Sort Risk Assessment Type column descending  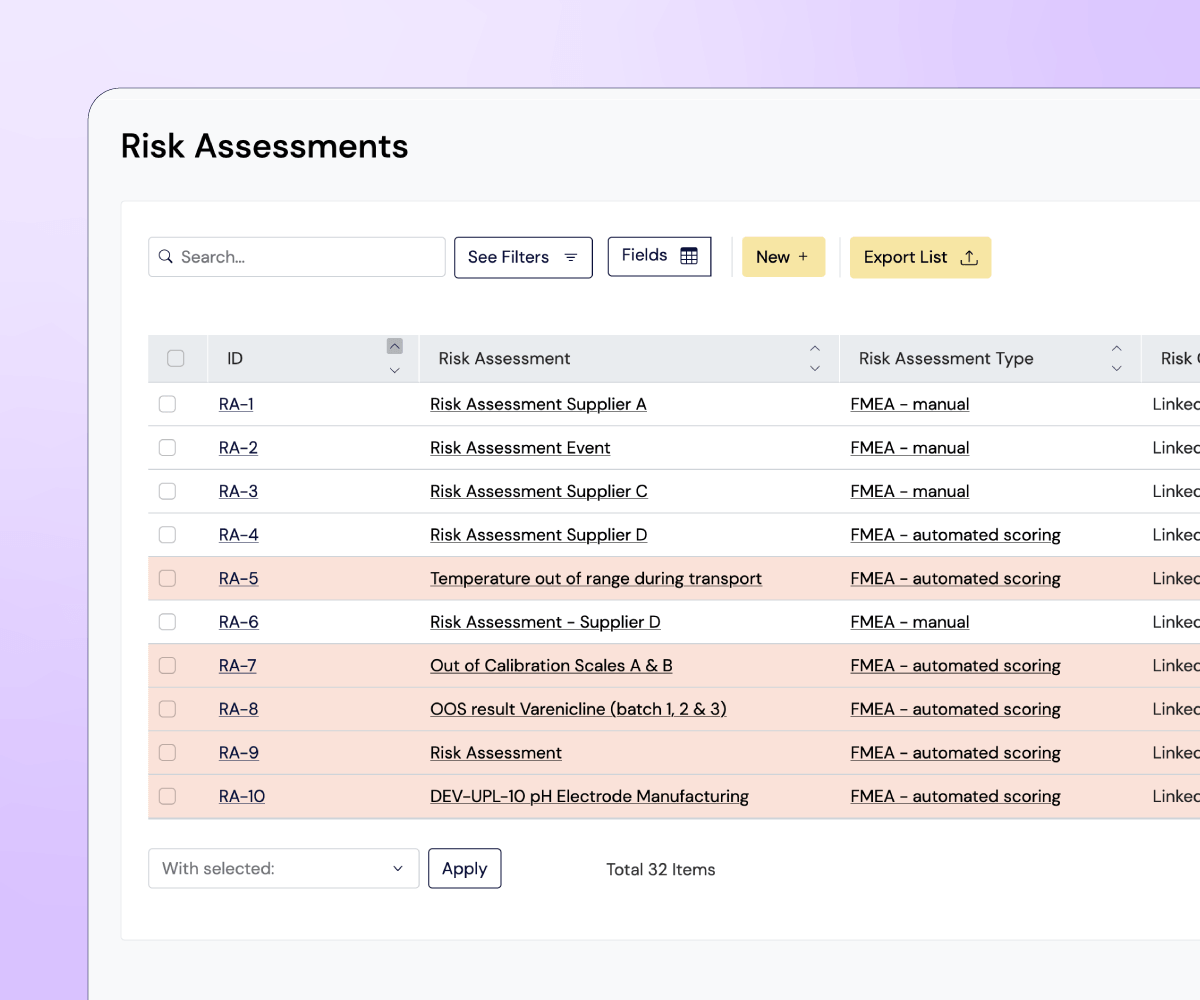[x=1117, y=369]
